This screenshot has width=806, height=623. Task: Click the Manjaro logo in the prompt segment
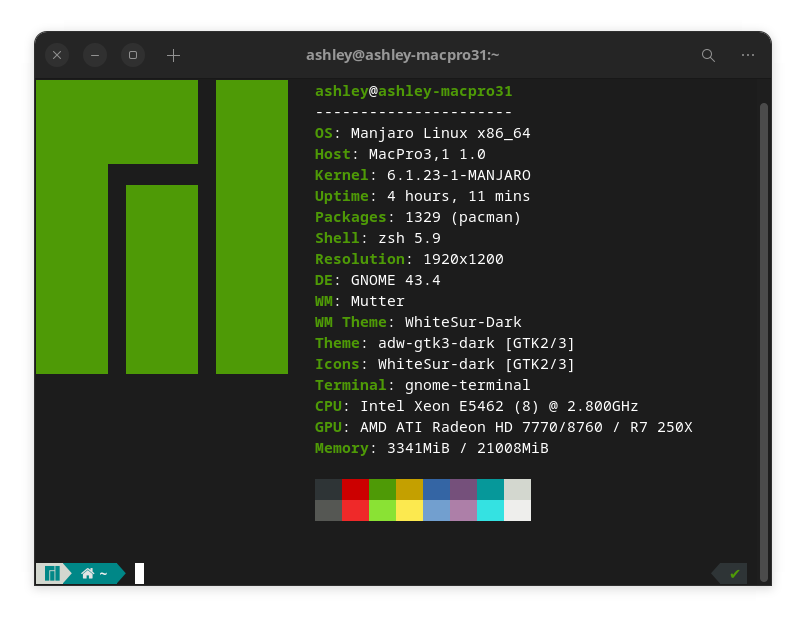tap(52, 573)
